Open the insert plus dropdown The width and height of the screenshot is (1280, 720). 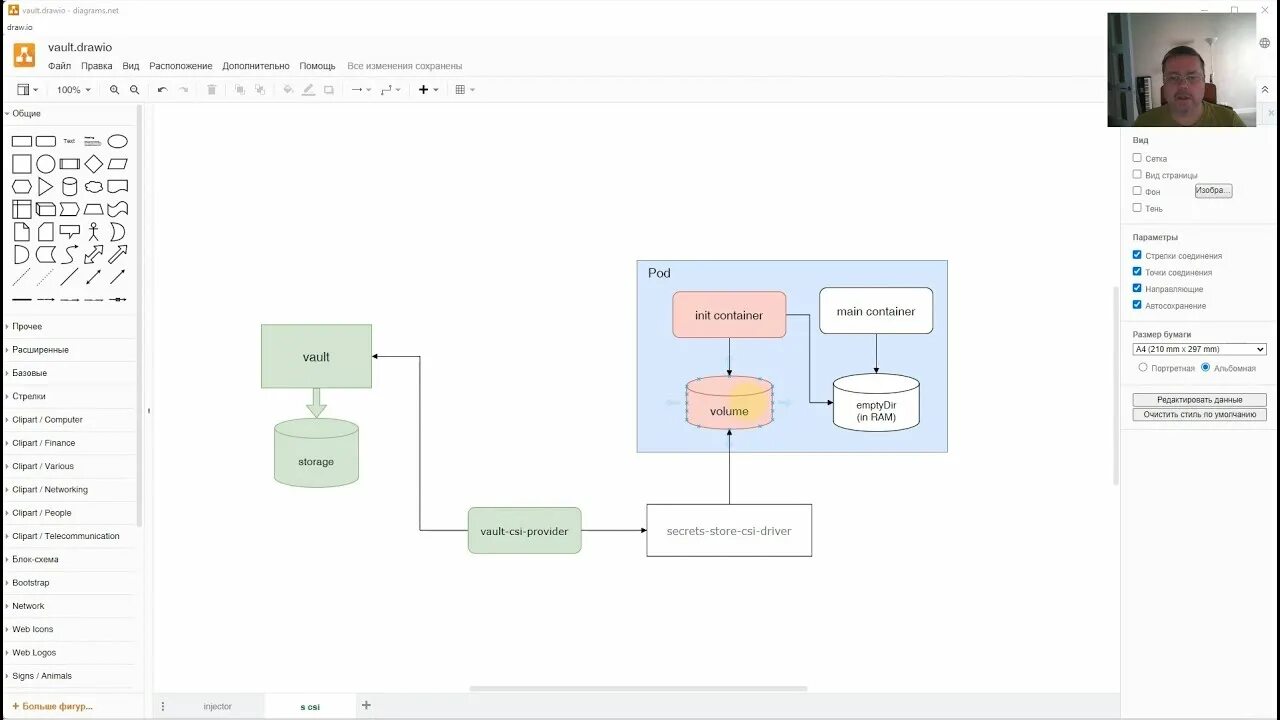(428, 90)
